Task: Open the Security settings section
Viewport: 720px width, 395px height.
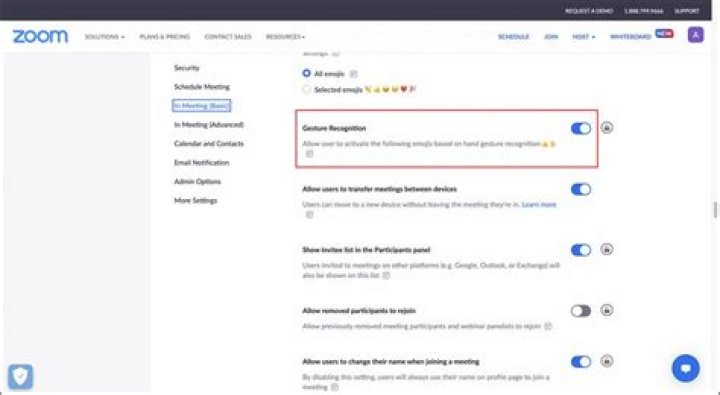Action: (x=187, y=68)
